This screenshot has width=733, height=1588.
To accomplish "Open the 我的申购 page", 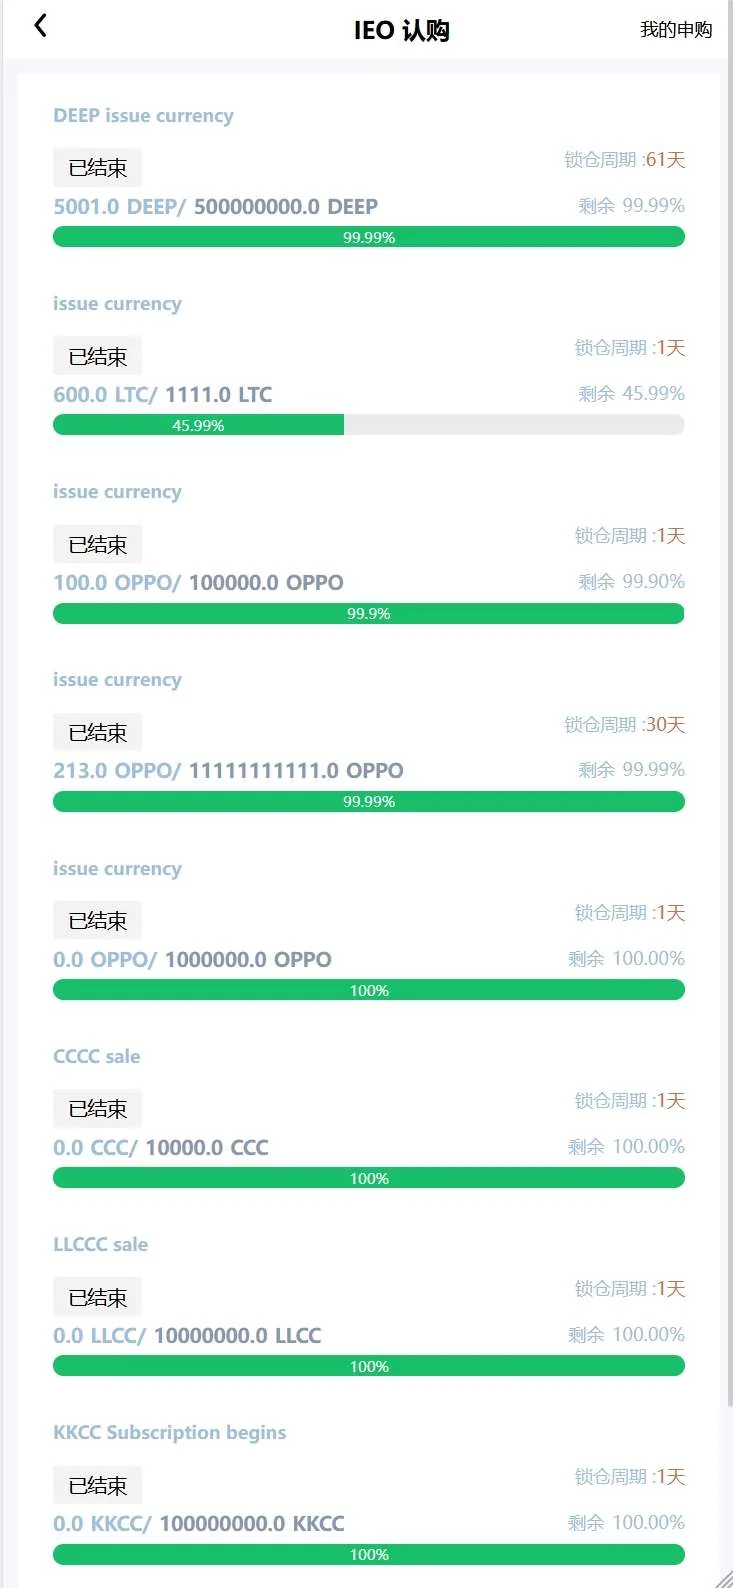I will [x=676, y=30].
